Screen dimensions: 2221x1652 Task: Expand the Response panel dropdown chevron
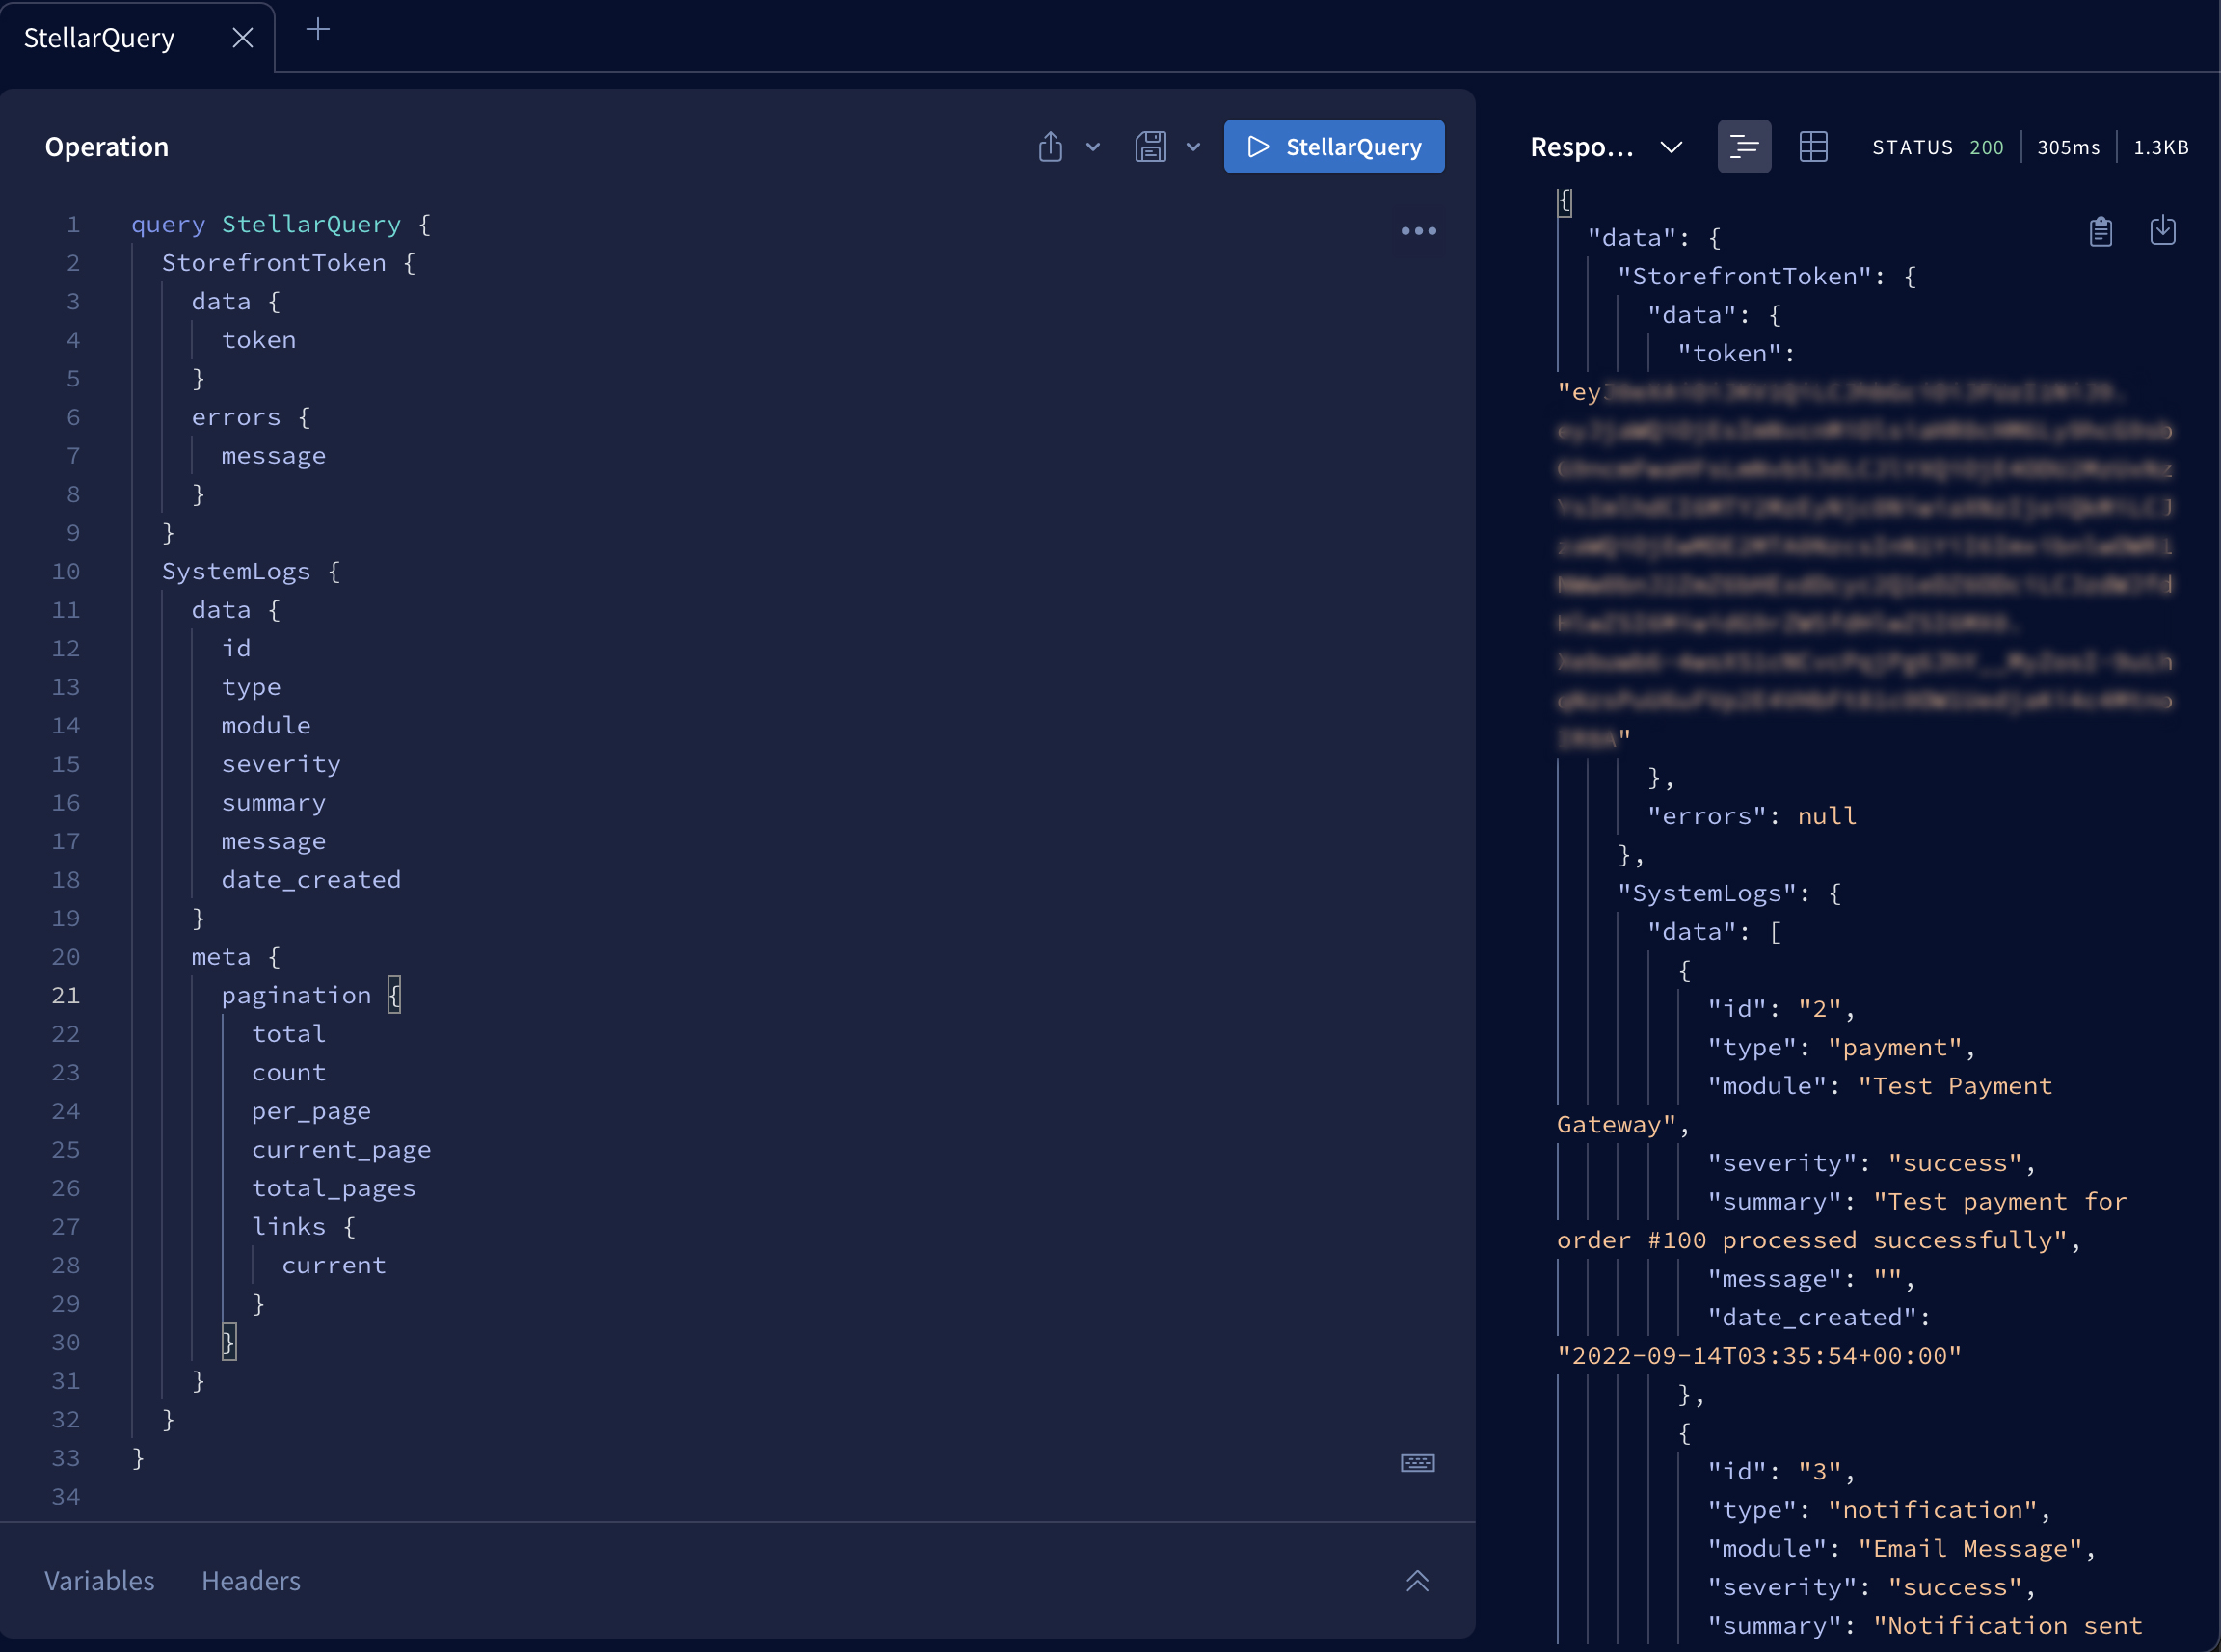[x=1671, y=148]
